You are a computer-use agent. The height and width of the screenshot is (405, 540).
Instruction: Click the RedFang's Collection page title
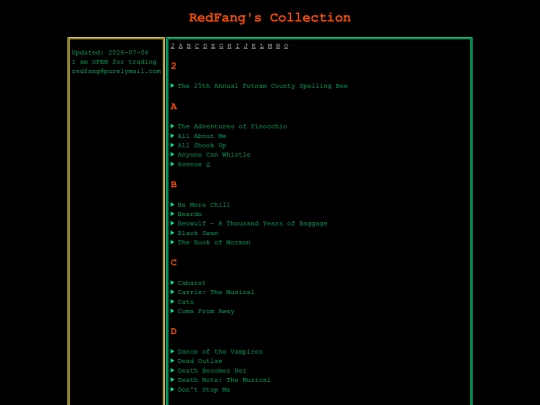tap(270, 18)
